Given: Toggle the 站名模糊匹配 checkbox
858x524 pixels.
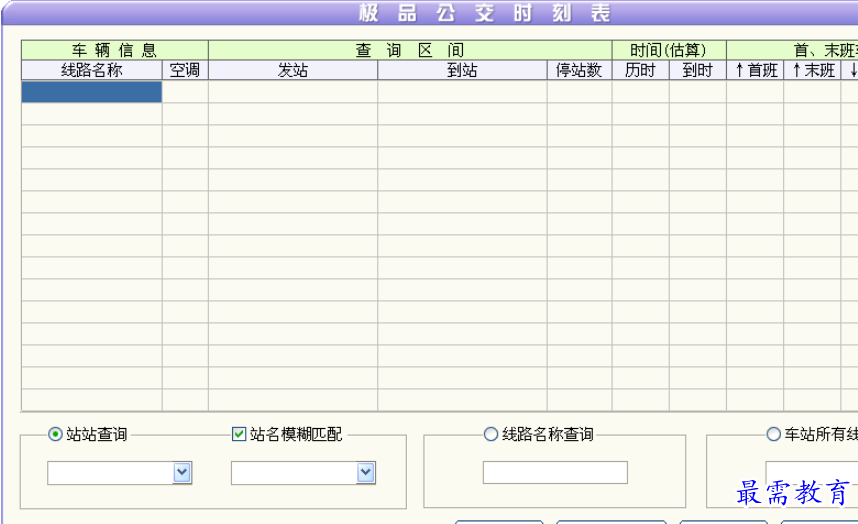Looking at the screenshot, I should coord(239,434).
